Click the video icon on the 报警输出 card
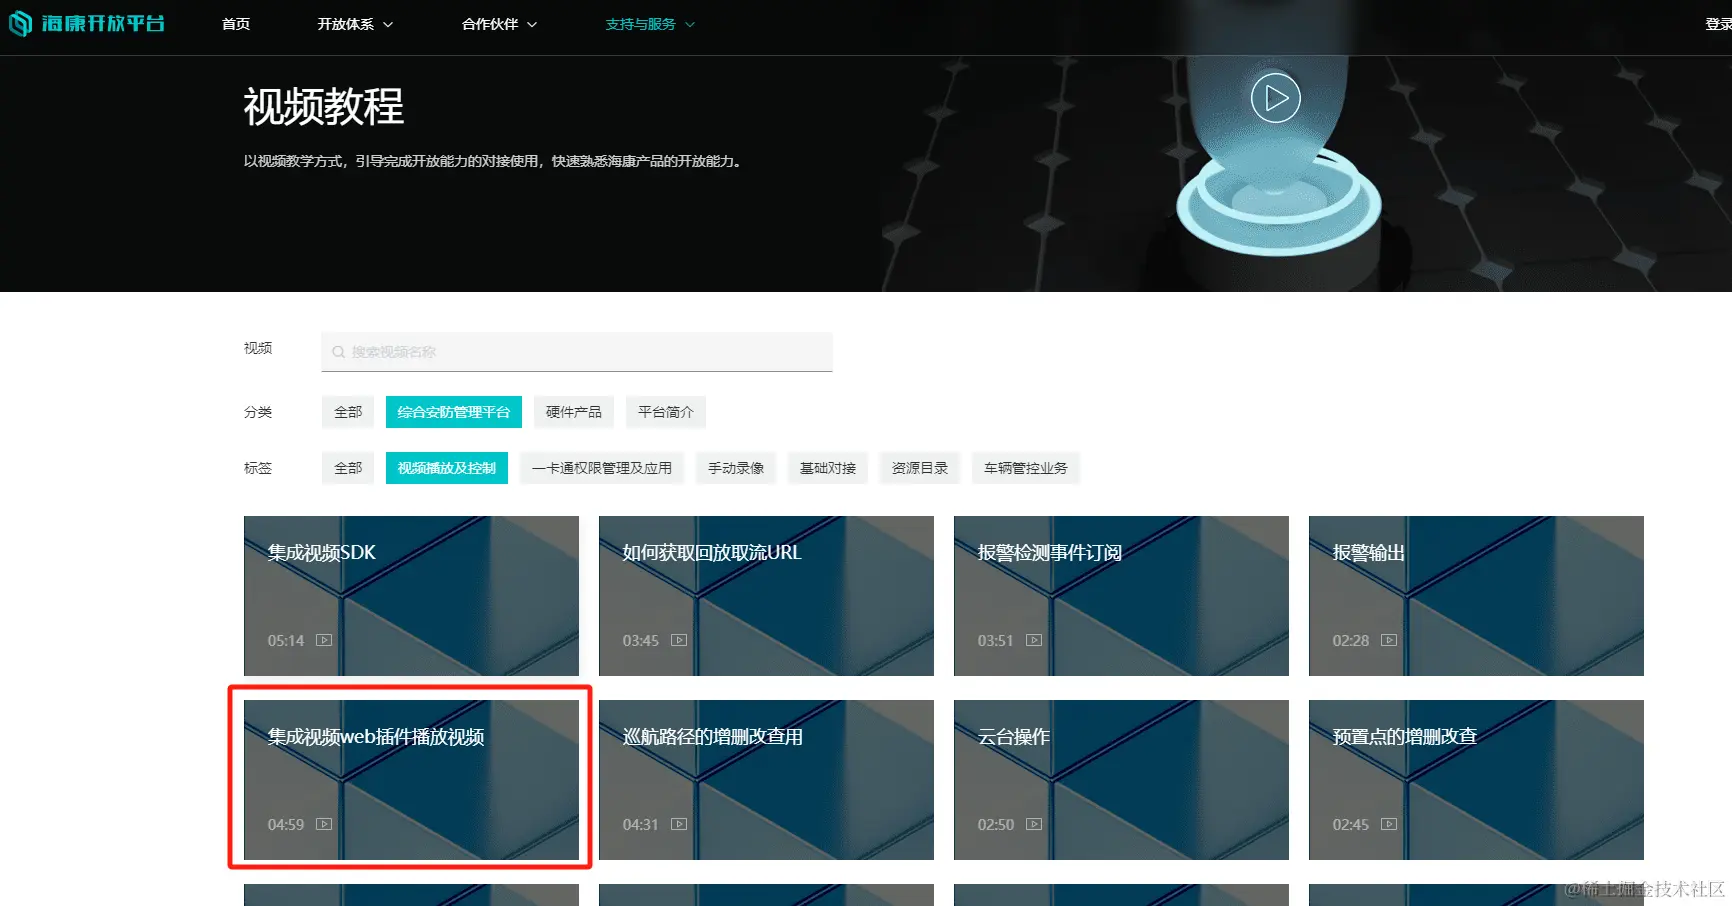This screenshot has width=1732, height=906. pyautogui.click(x=1389, y=640)
